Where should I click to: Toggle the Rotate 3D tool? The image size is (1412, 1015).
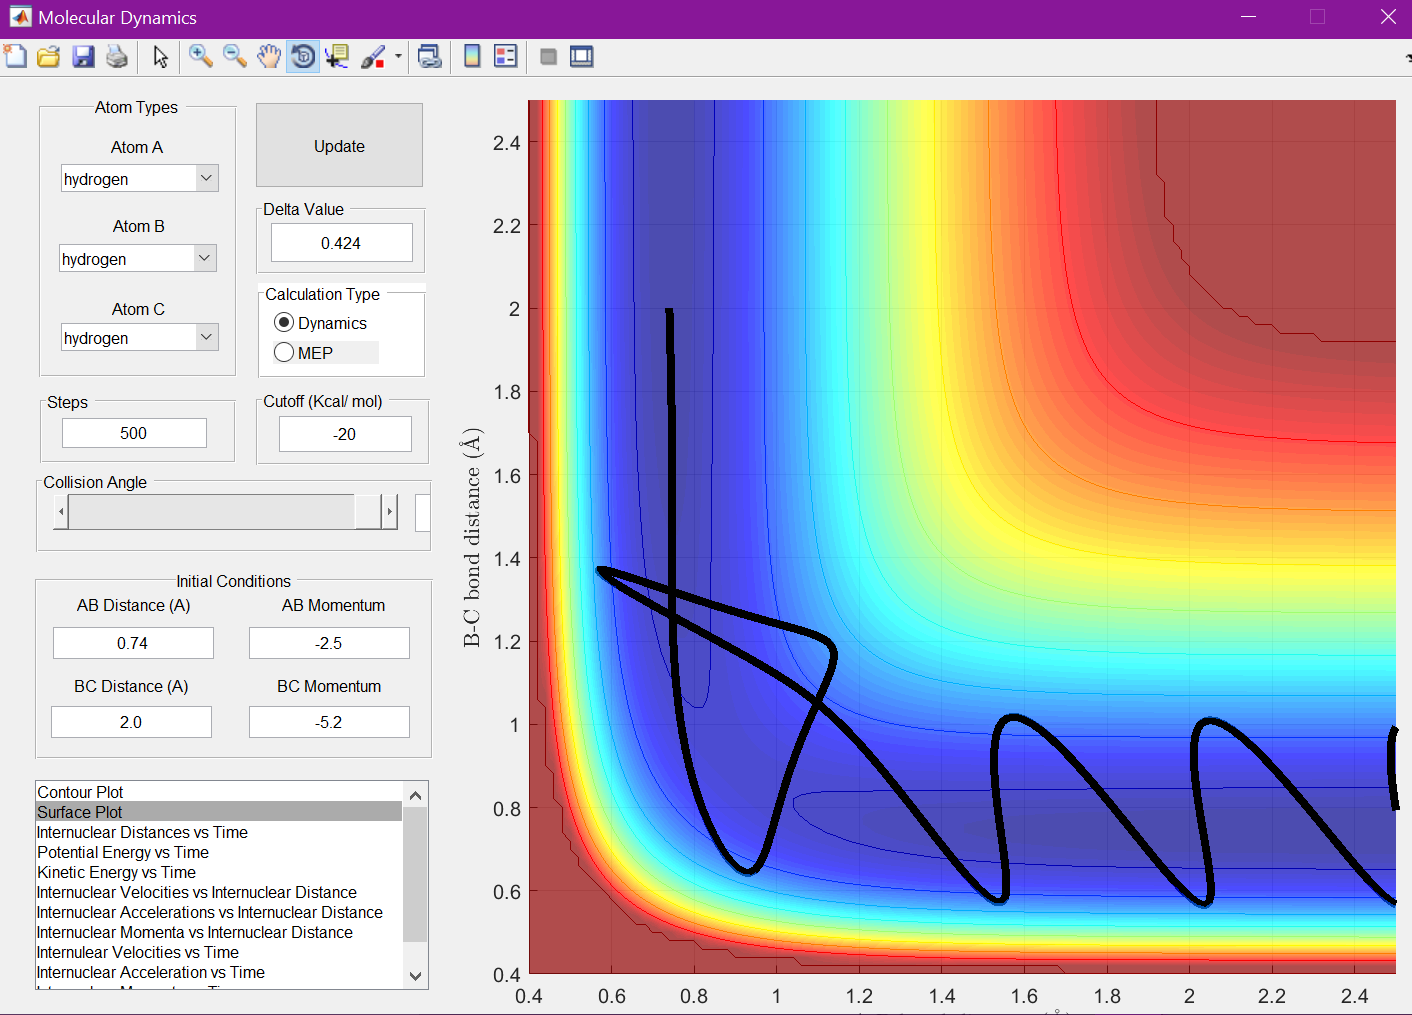coord(303,57)
